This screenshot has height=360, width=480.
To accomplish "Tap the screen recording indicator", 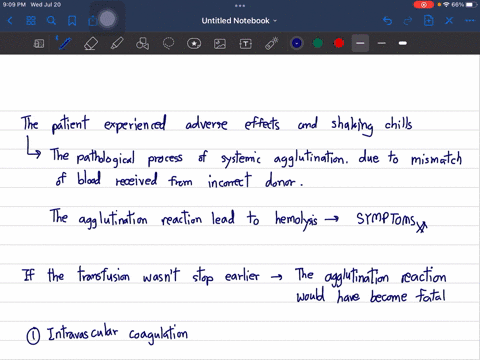I will [x=424, y=5].
